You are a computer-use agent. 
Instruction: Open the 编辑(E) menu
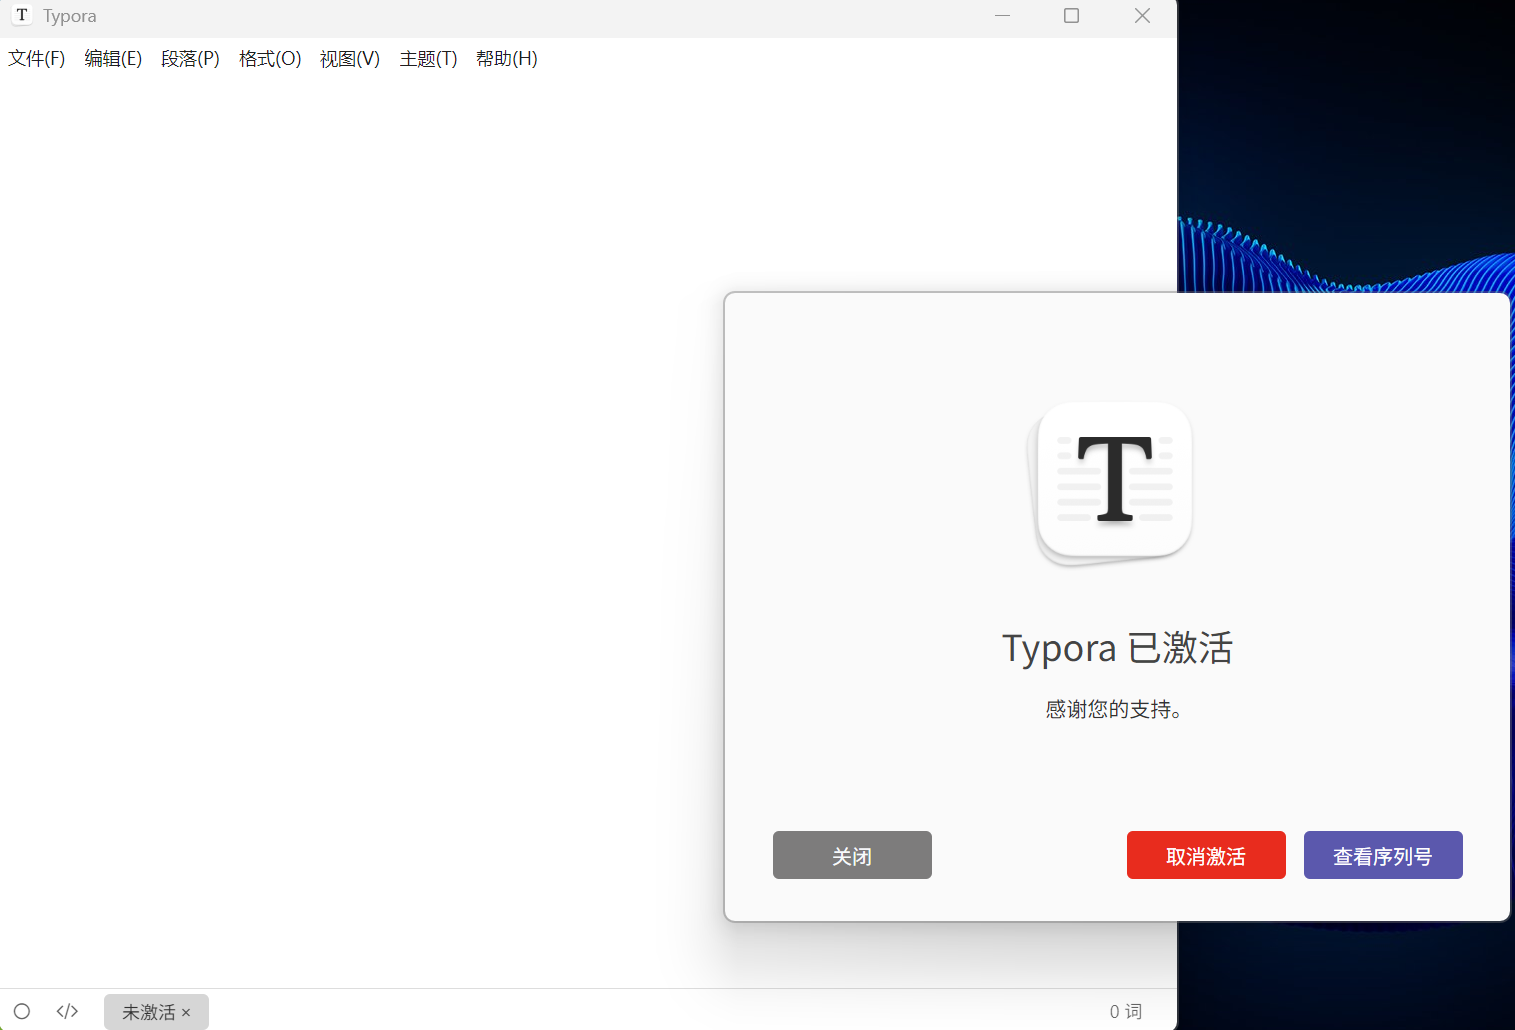point(113,59)
